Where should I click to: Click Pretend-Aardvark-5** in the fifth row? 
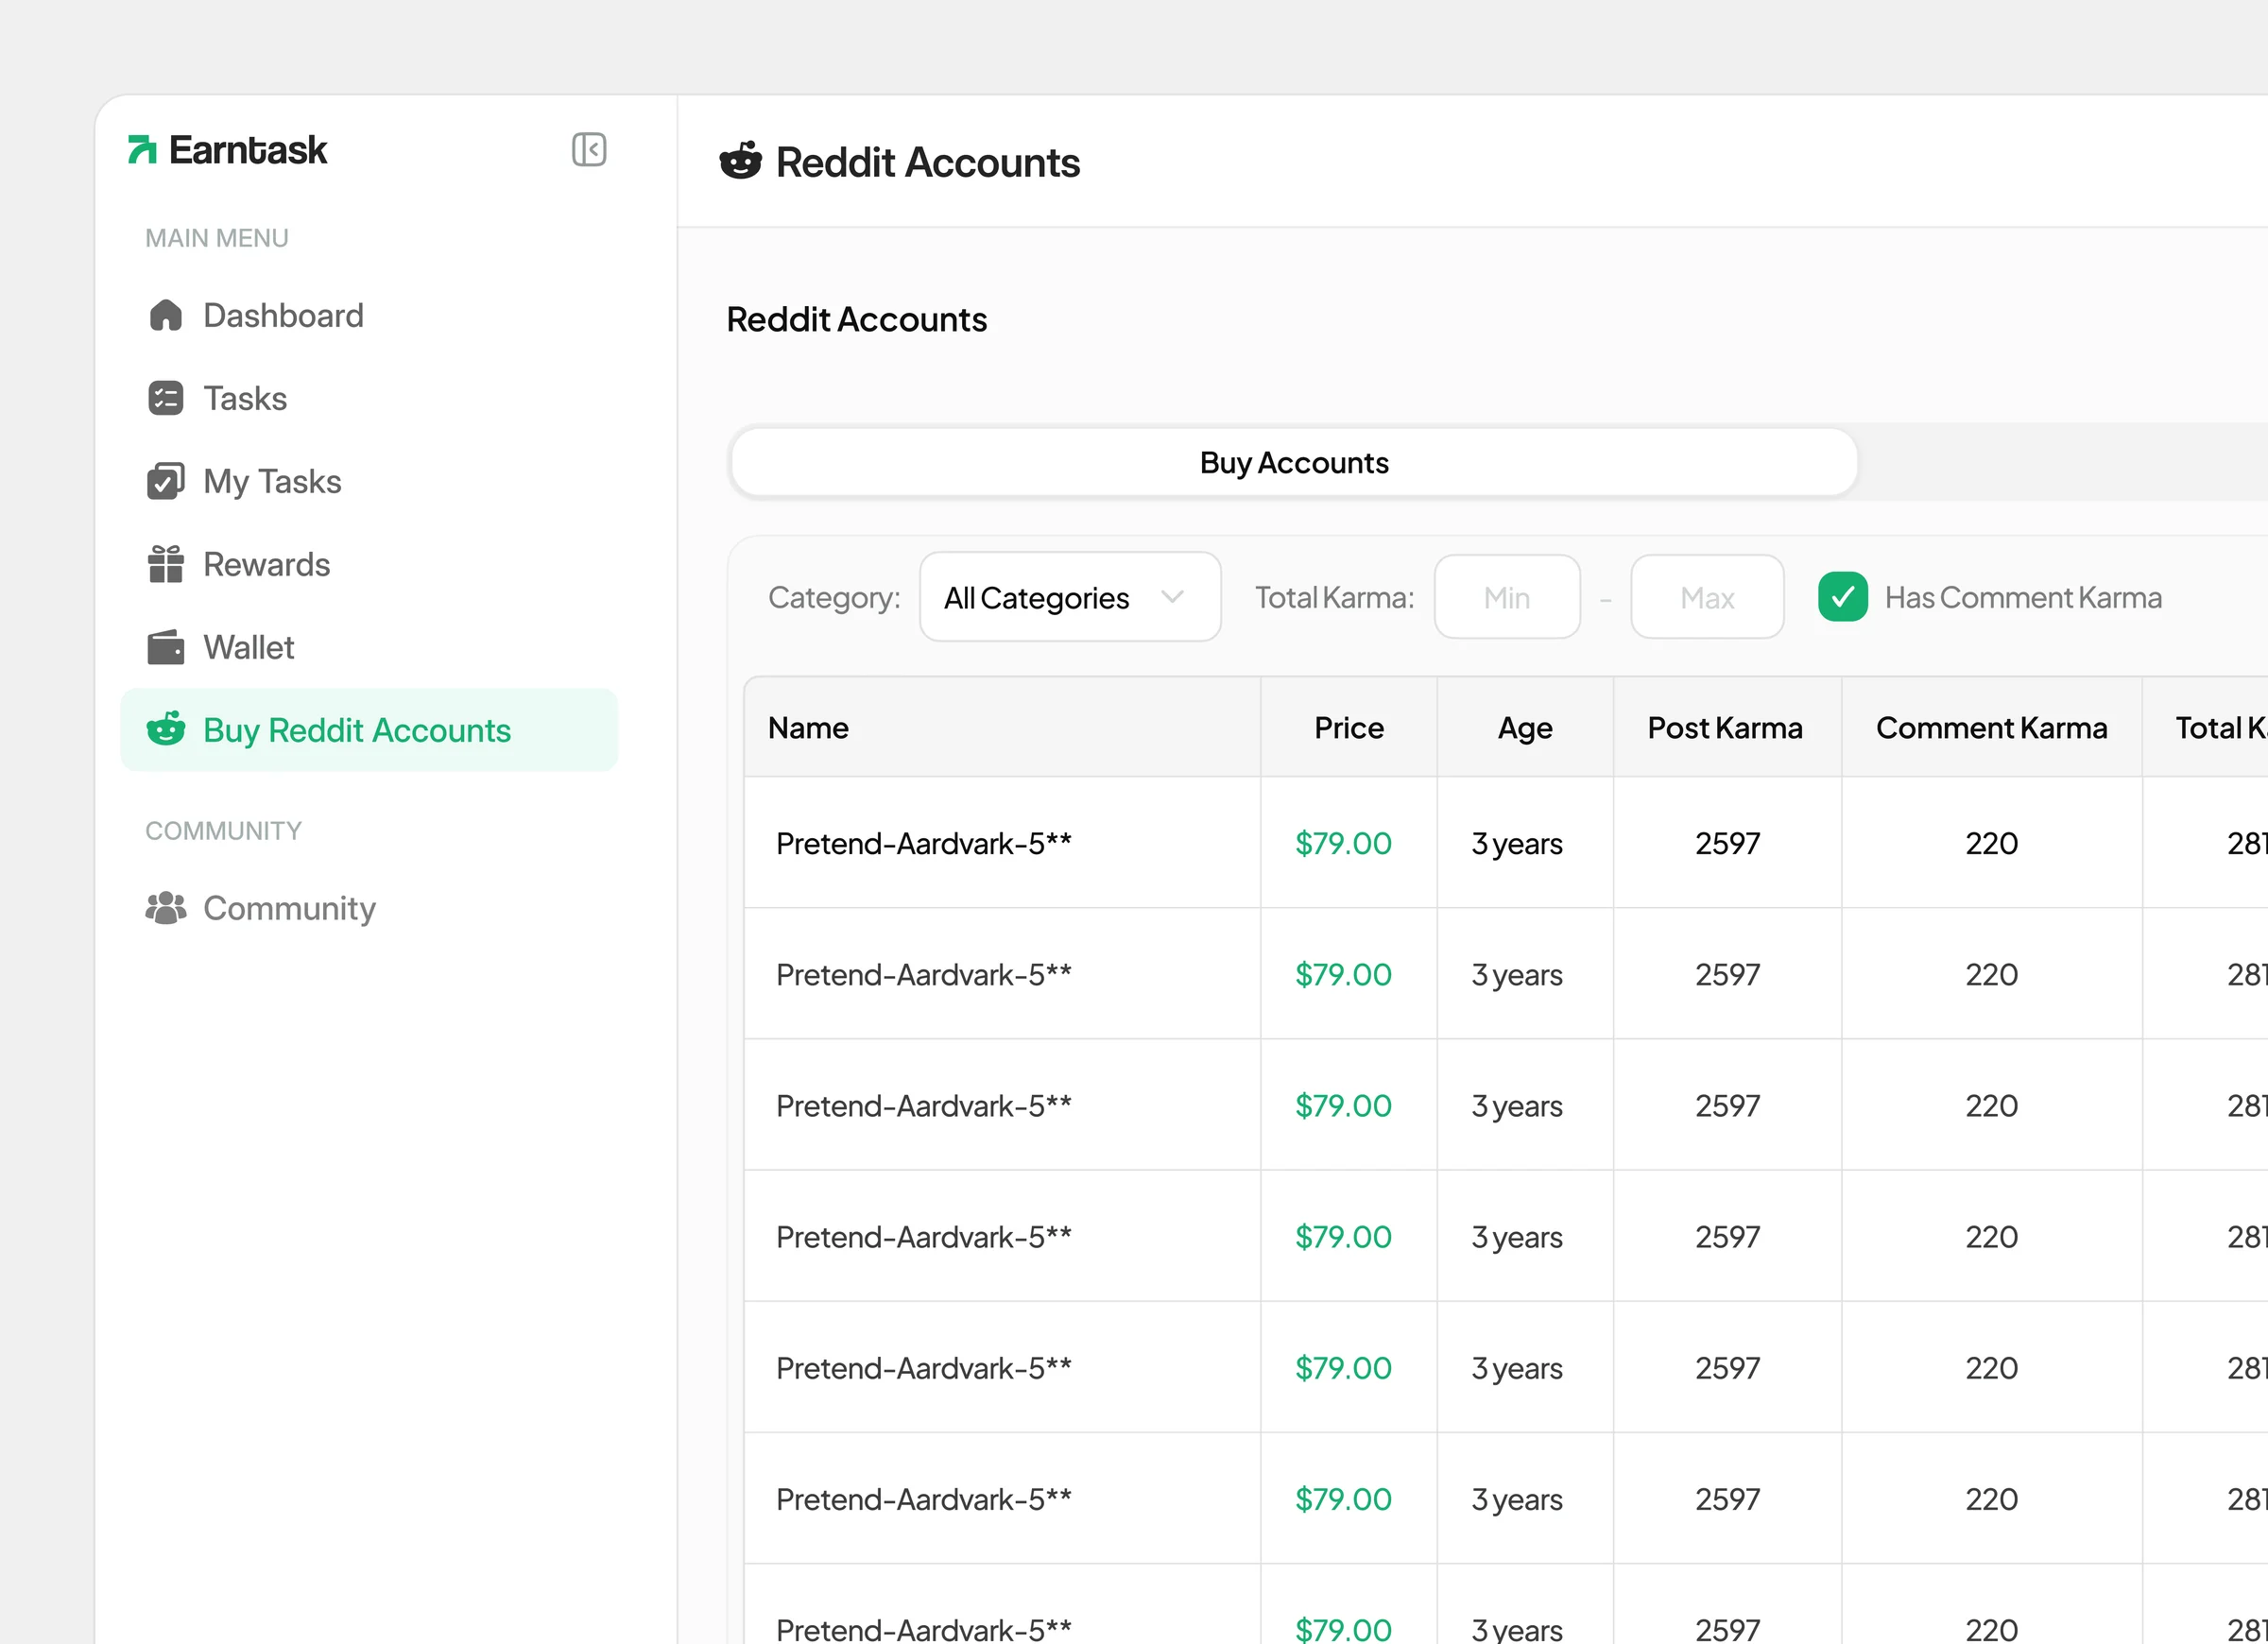pos(924,1367)
